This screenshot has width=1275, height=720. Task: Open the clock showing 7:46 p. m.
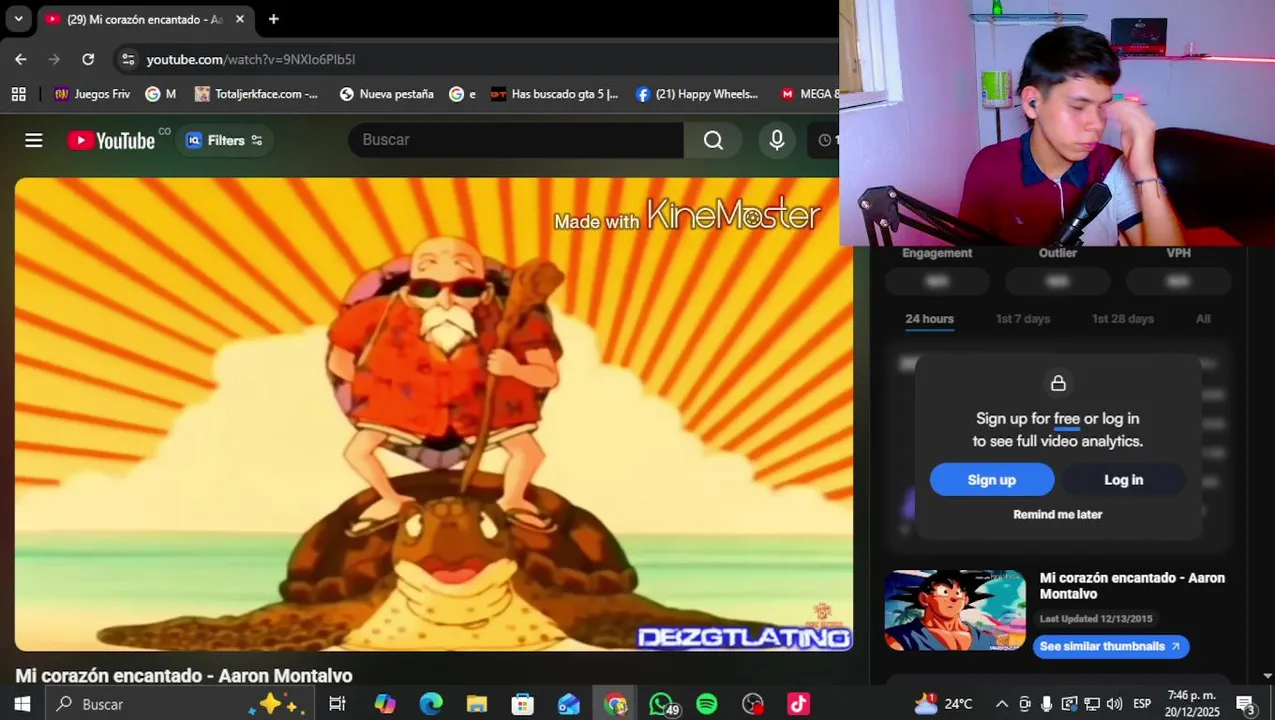[1191, 704]
